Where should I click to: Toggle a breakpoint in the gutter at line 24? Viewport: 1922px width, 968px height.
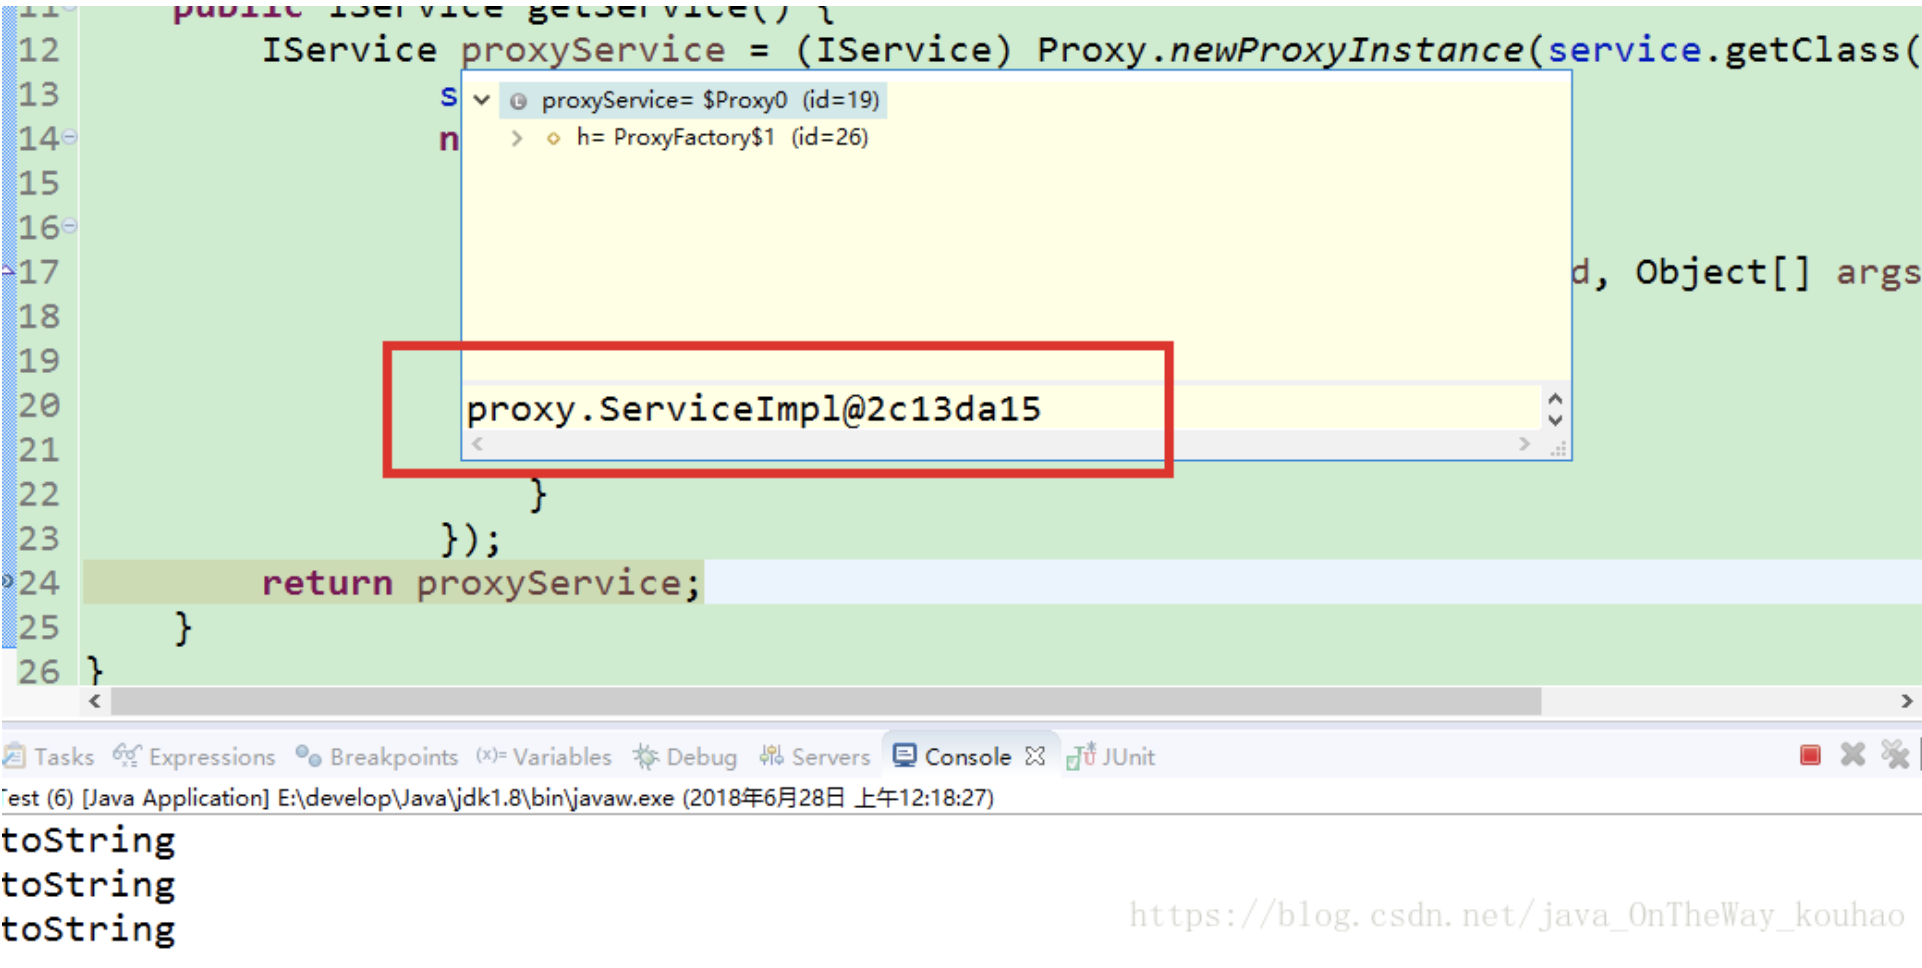(x=8, y=583)
